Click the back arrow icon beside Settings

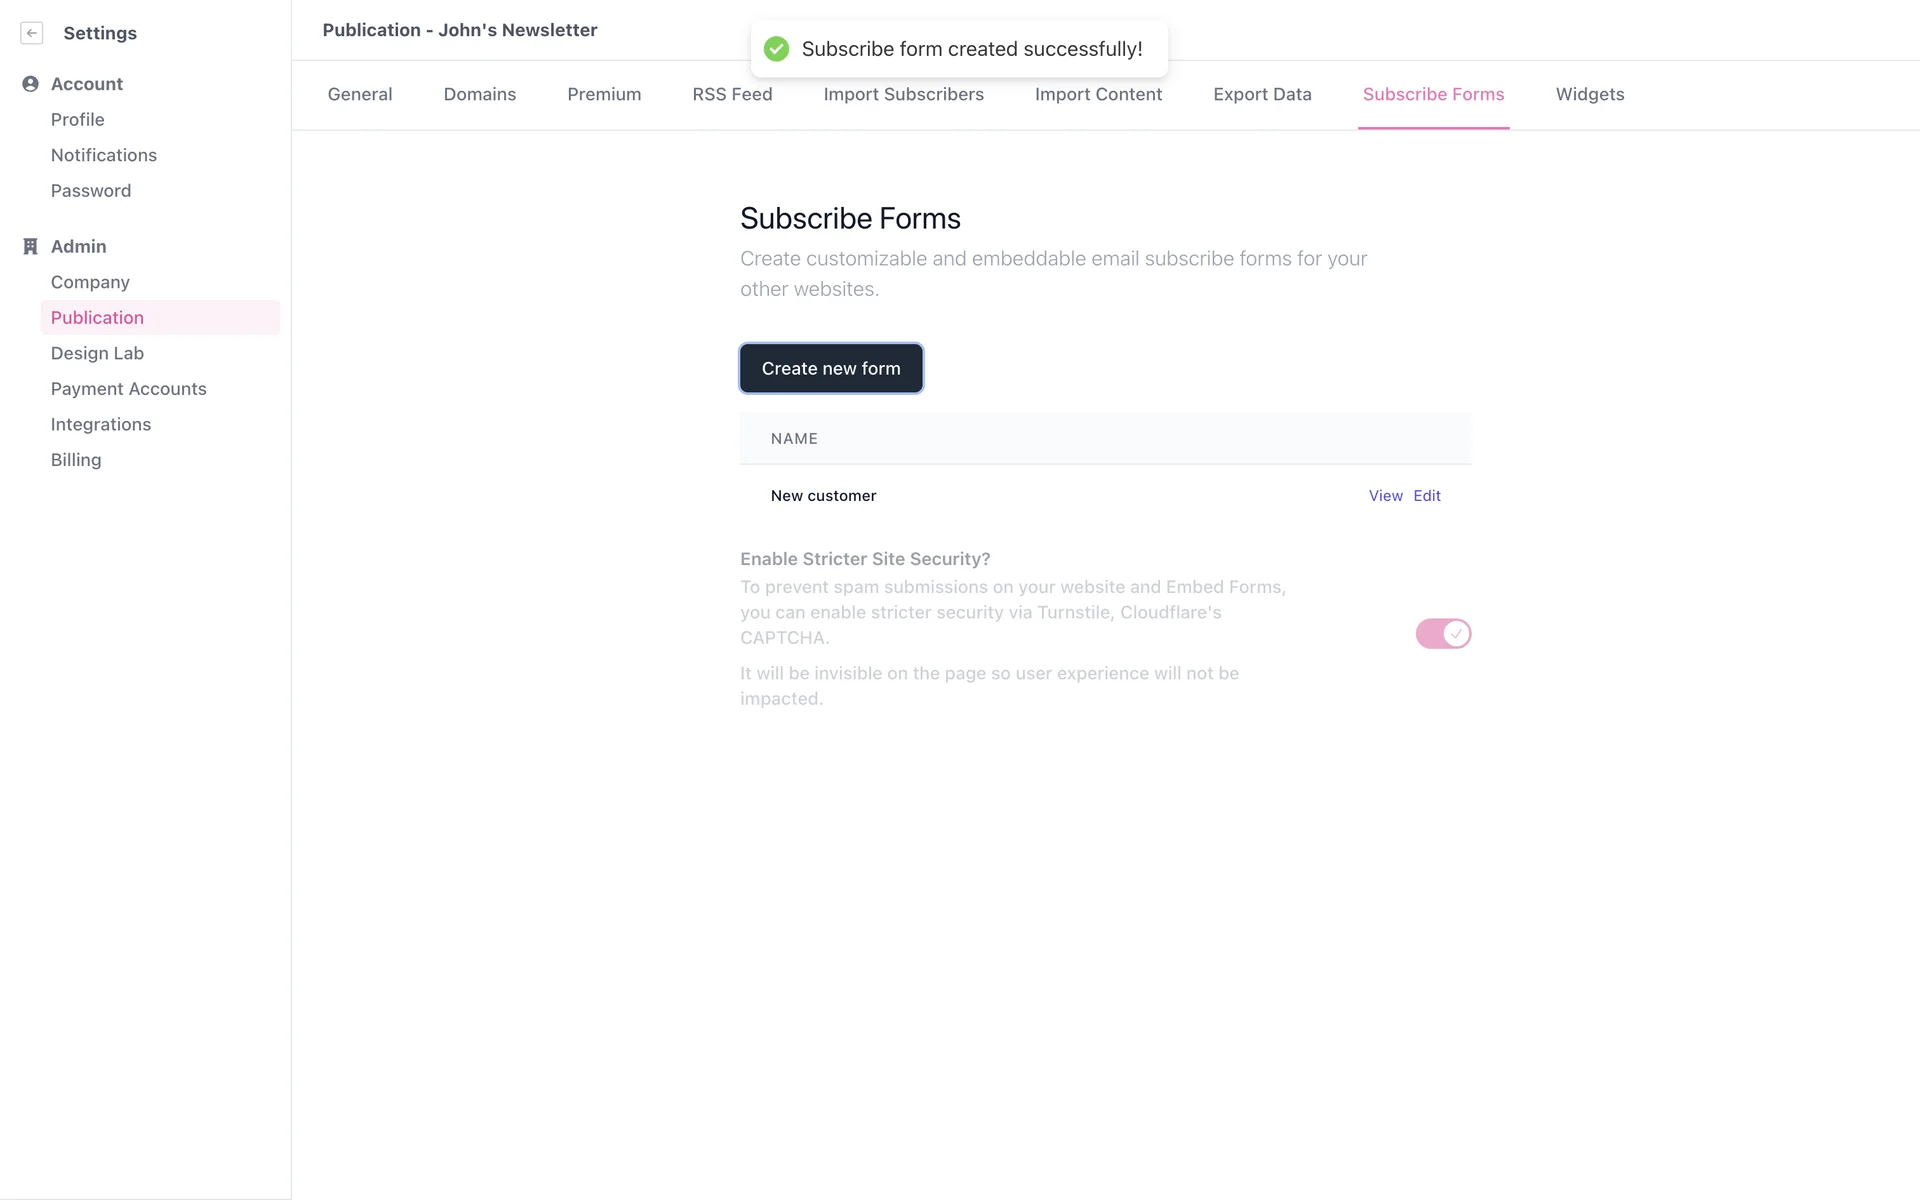click(32, 33)
